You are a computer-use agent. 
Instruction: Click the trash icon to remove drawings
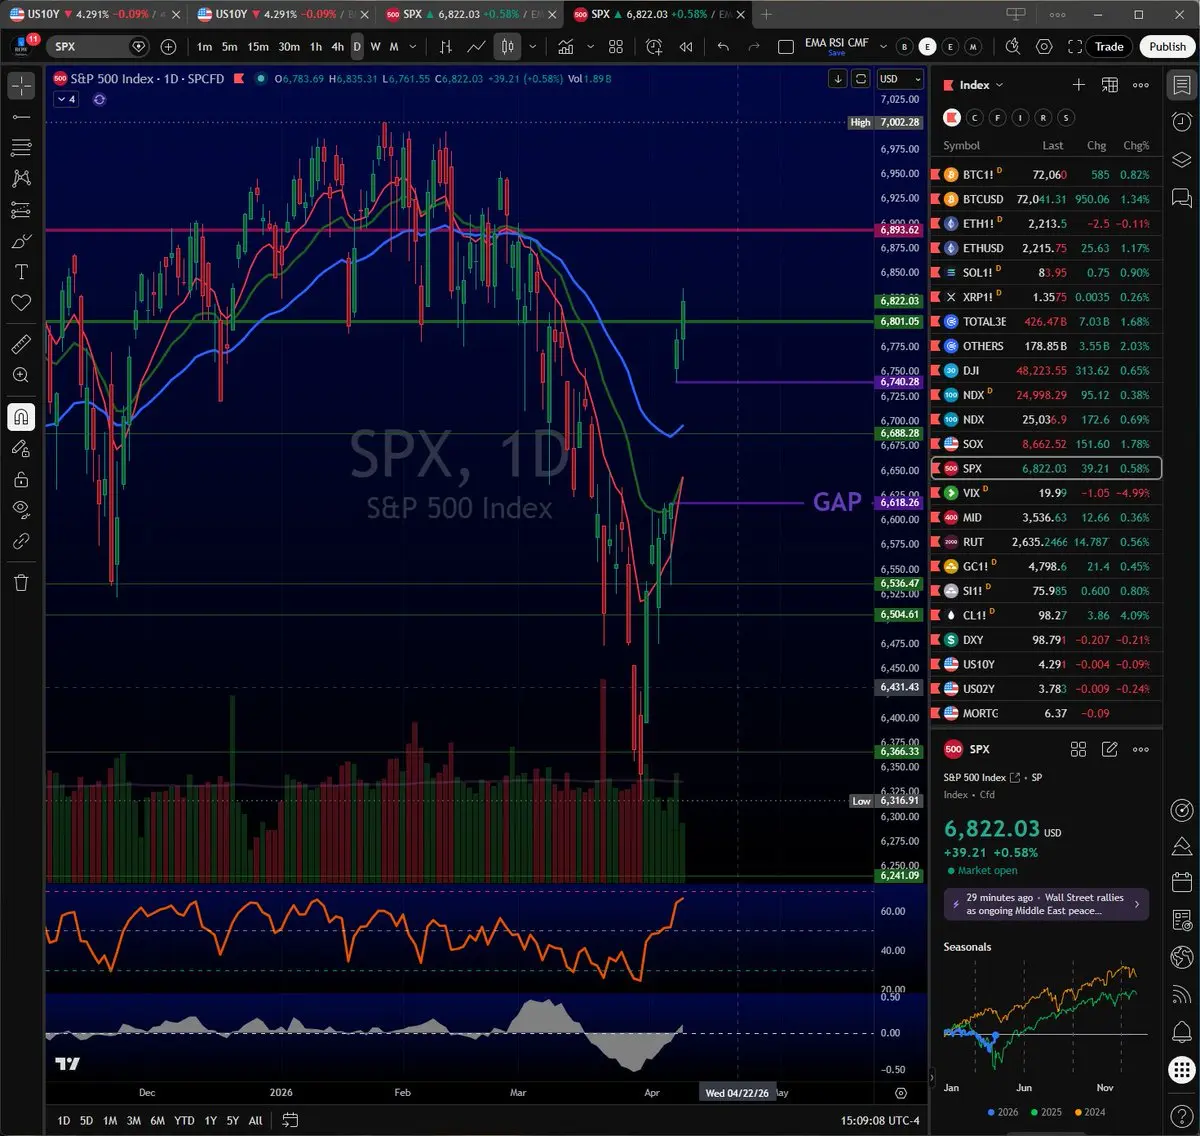(x=21, y=582)
